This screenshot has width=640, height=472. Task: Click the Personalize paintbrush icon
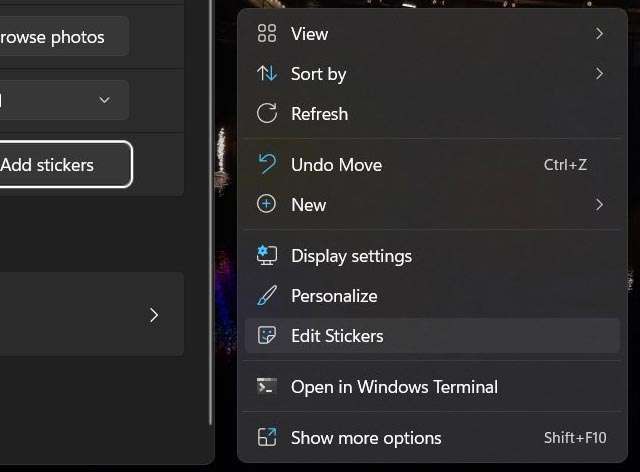pos(266,296)
